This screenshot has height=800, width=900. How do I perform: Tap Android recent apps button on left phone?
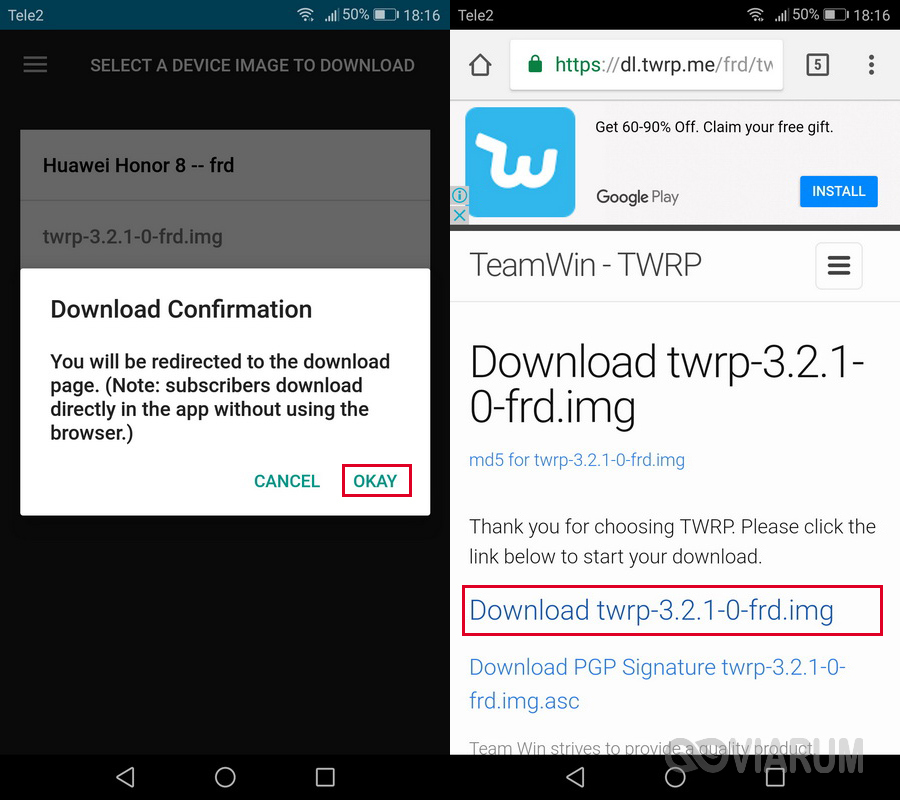[x=325, y=777]
